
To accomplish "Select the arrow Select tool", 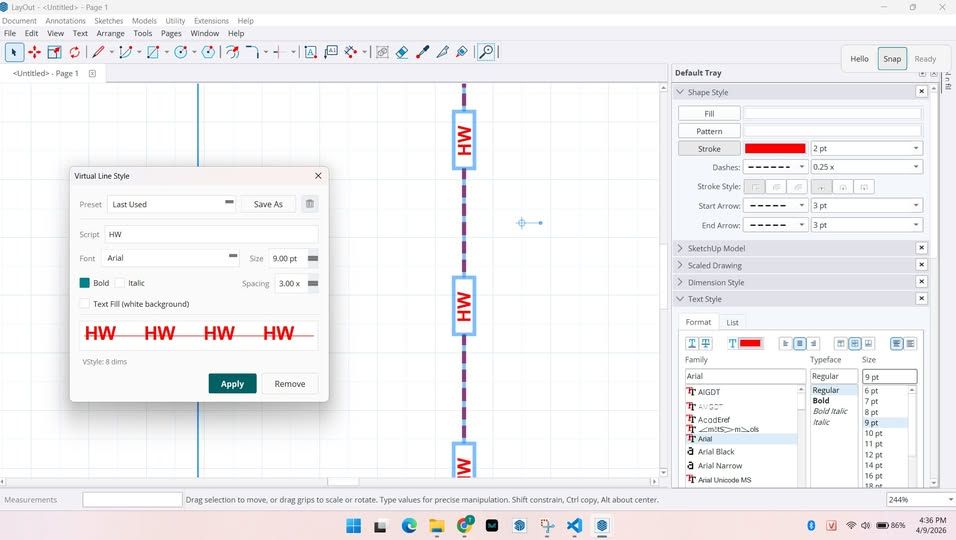I will [x=14, y=52].
